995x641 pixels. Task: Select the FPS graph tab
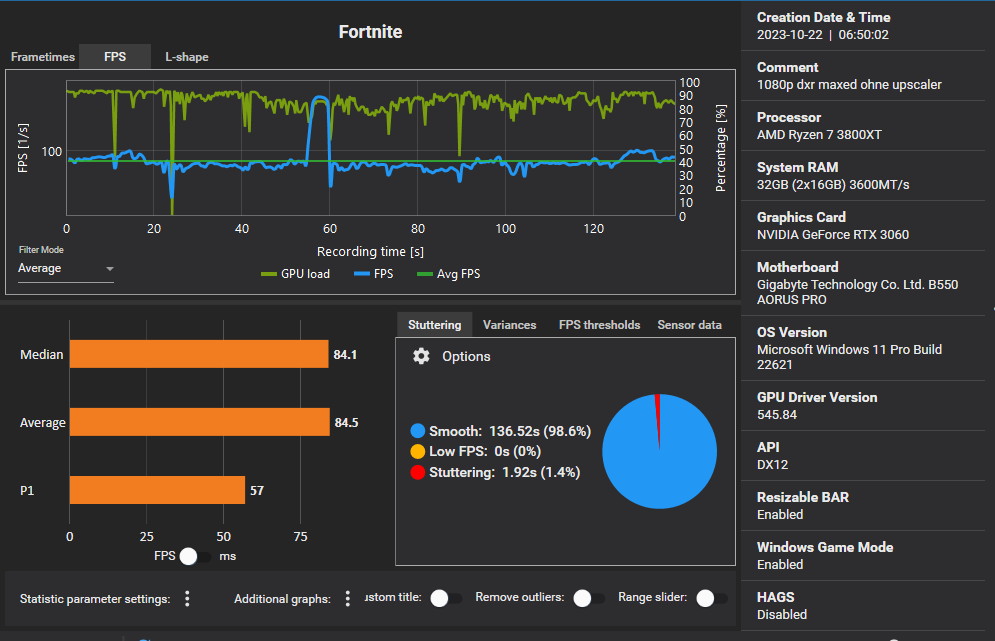pyautogui.click(x=115, y=56)
